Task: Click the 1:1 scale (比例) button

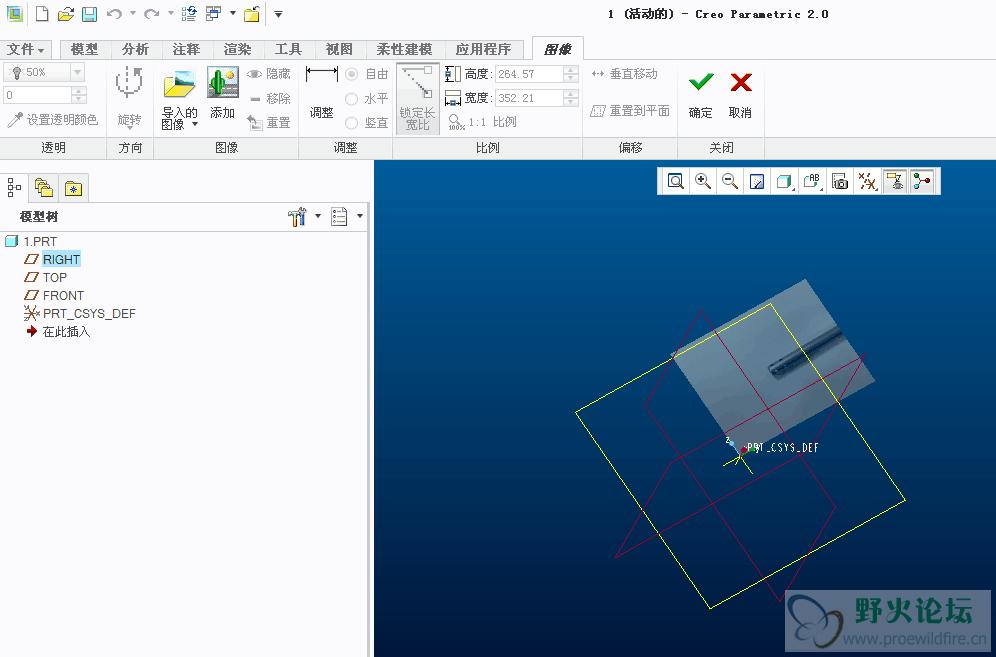Action: pyautogui.click(x=482, y=122)
